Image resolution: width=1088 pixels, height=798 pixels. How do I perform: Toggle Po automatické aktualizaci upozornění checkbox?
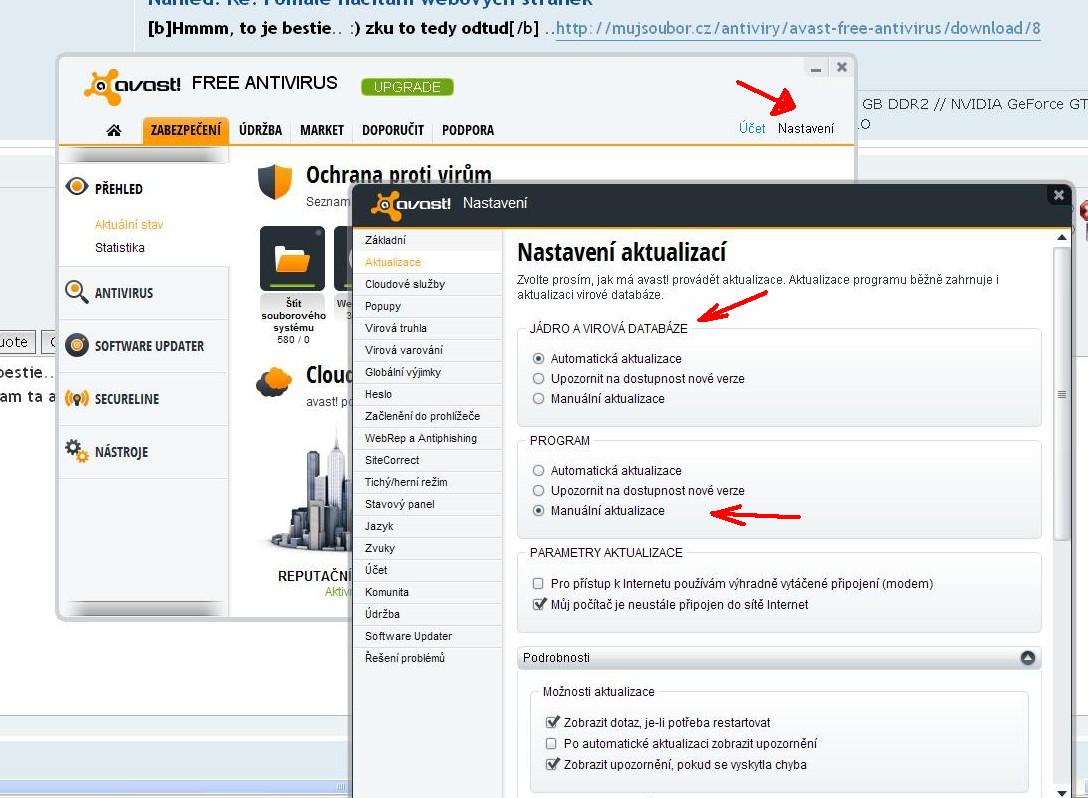pyautogui.click(x=551, y=744)
